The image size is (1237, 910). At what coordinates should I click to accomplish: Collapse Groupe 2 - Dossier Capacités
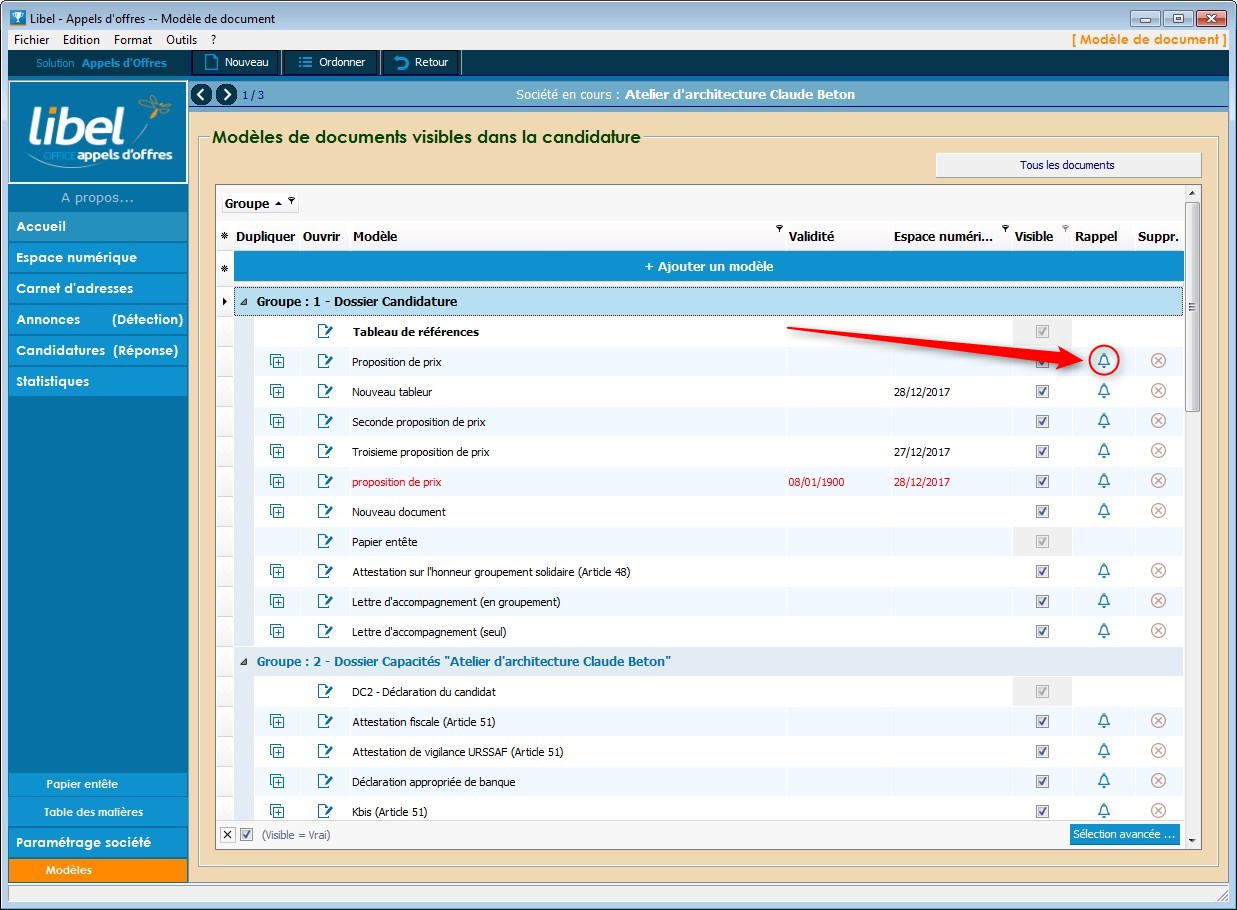point(244,661)
